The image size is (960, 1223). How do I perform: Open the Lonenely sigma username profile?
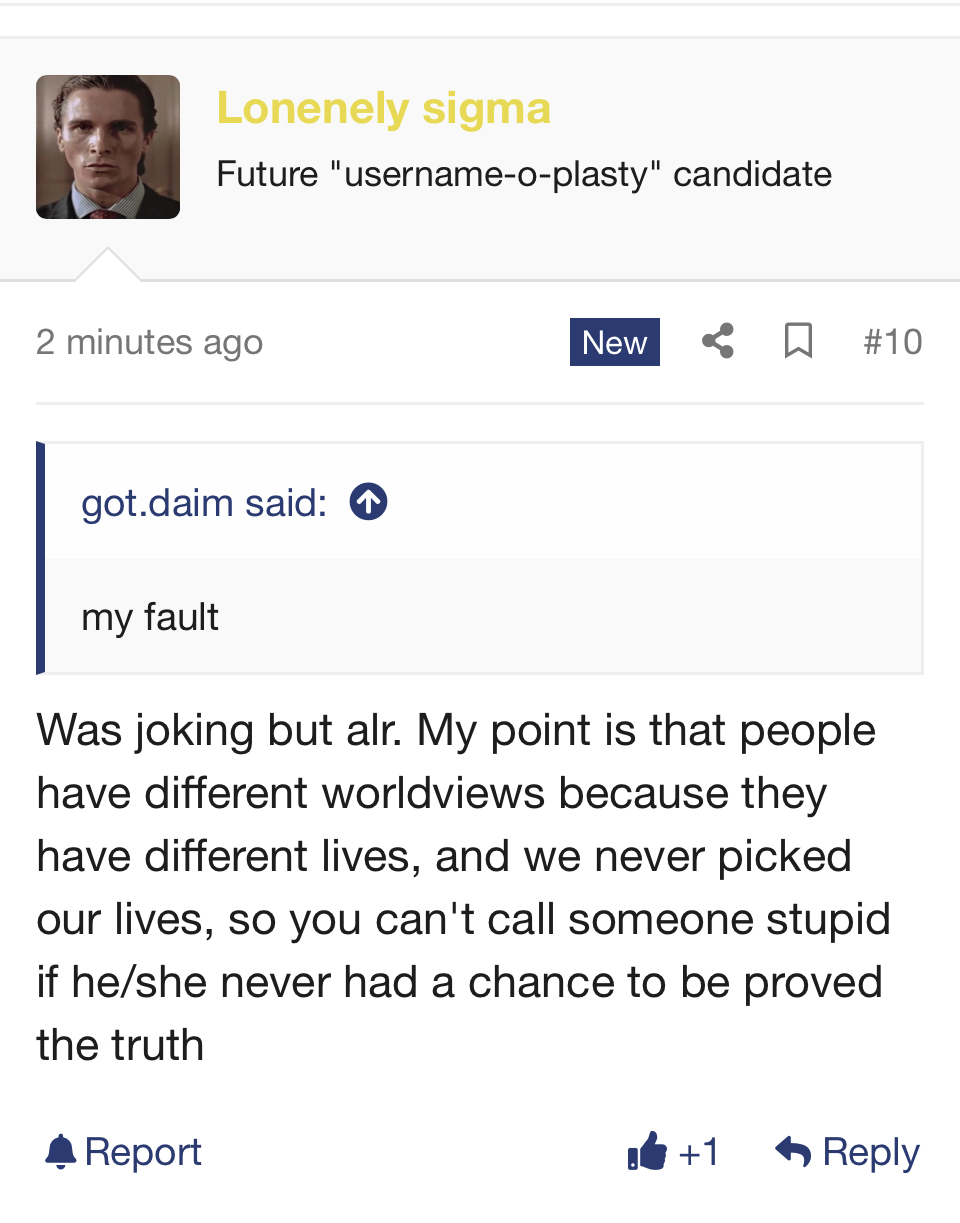(383, 108)
